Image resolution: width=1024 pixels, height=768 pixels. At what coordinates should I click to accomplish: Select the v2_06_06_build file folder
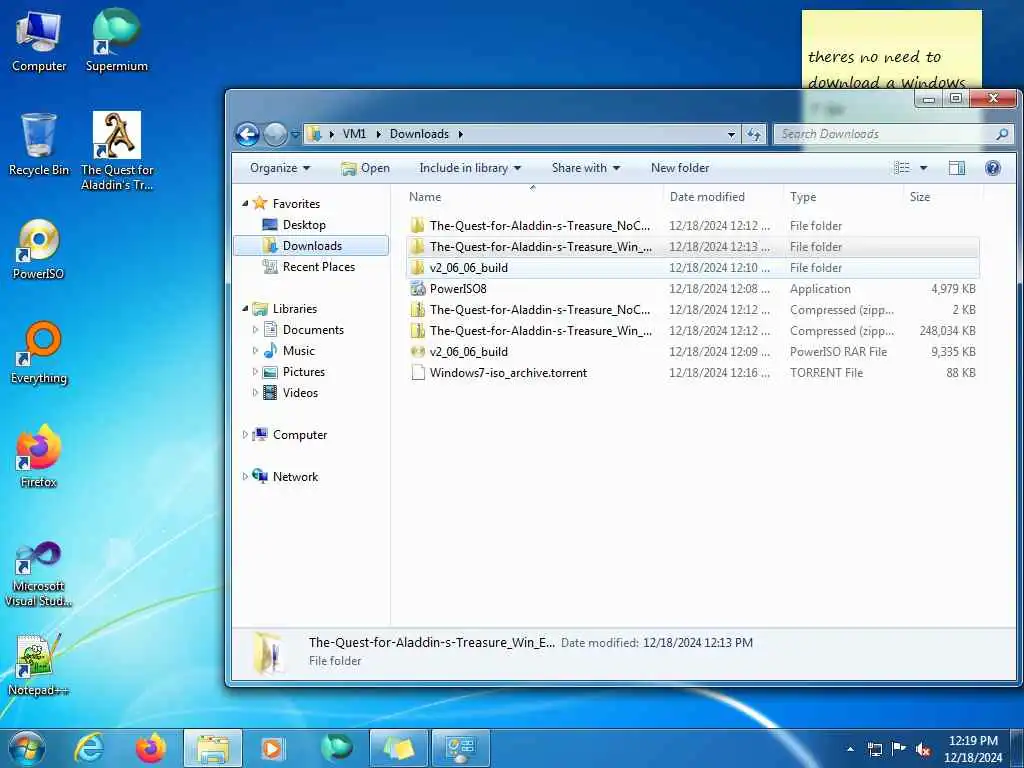[x=692, y=268]
